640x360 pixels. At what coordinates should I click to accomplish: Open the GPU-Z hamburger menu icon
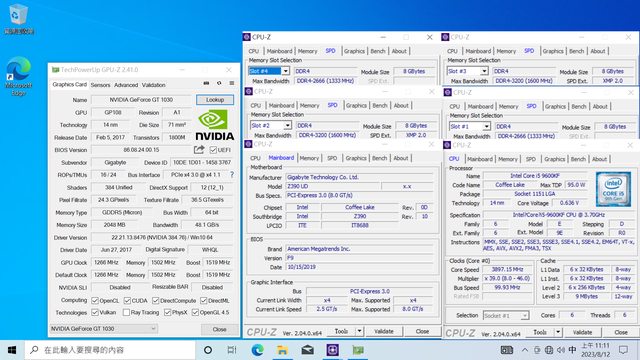point(232,83)
